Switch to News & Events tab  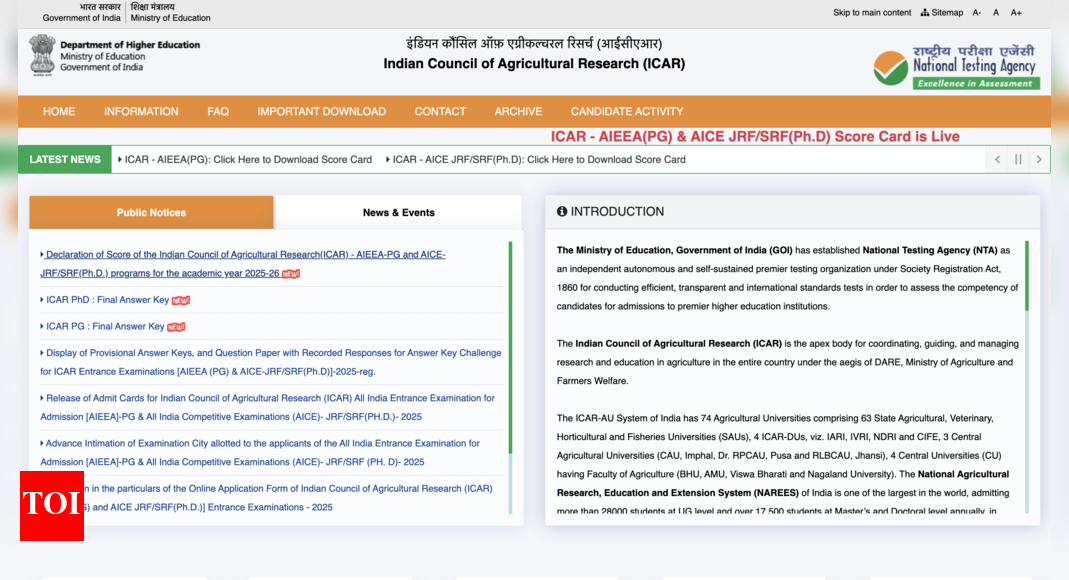tap(399, 213)
